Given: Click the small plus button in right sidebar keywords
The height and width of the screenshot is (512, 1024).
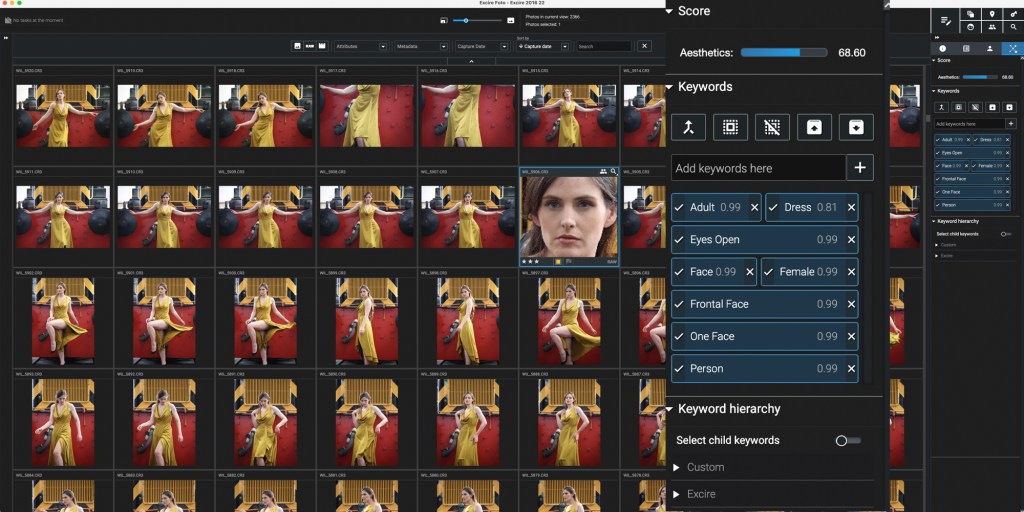Looking at the screenshot, I should (1011, 123).
